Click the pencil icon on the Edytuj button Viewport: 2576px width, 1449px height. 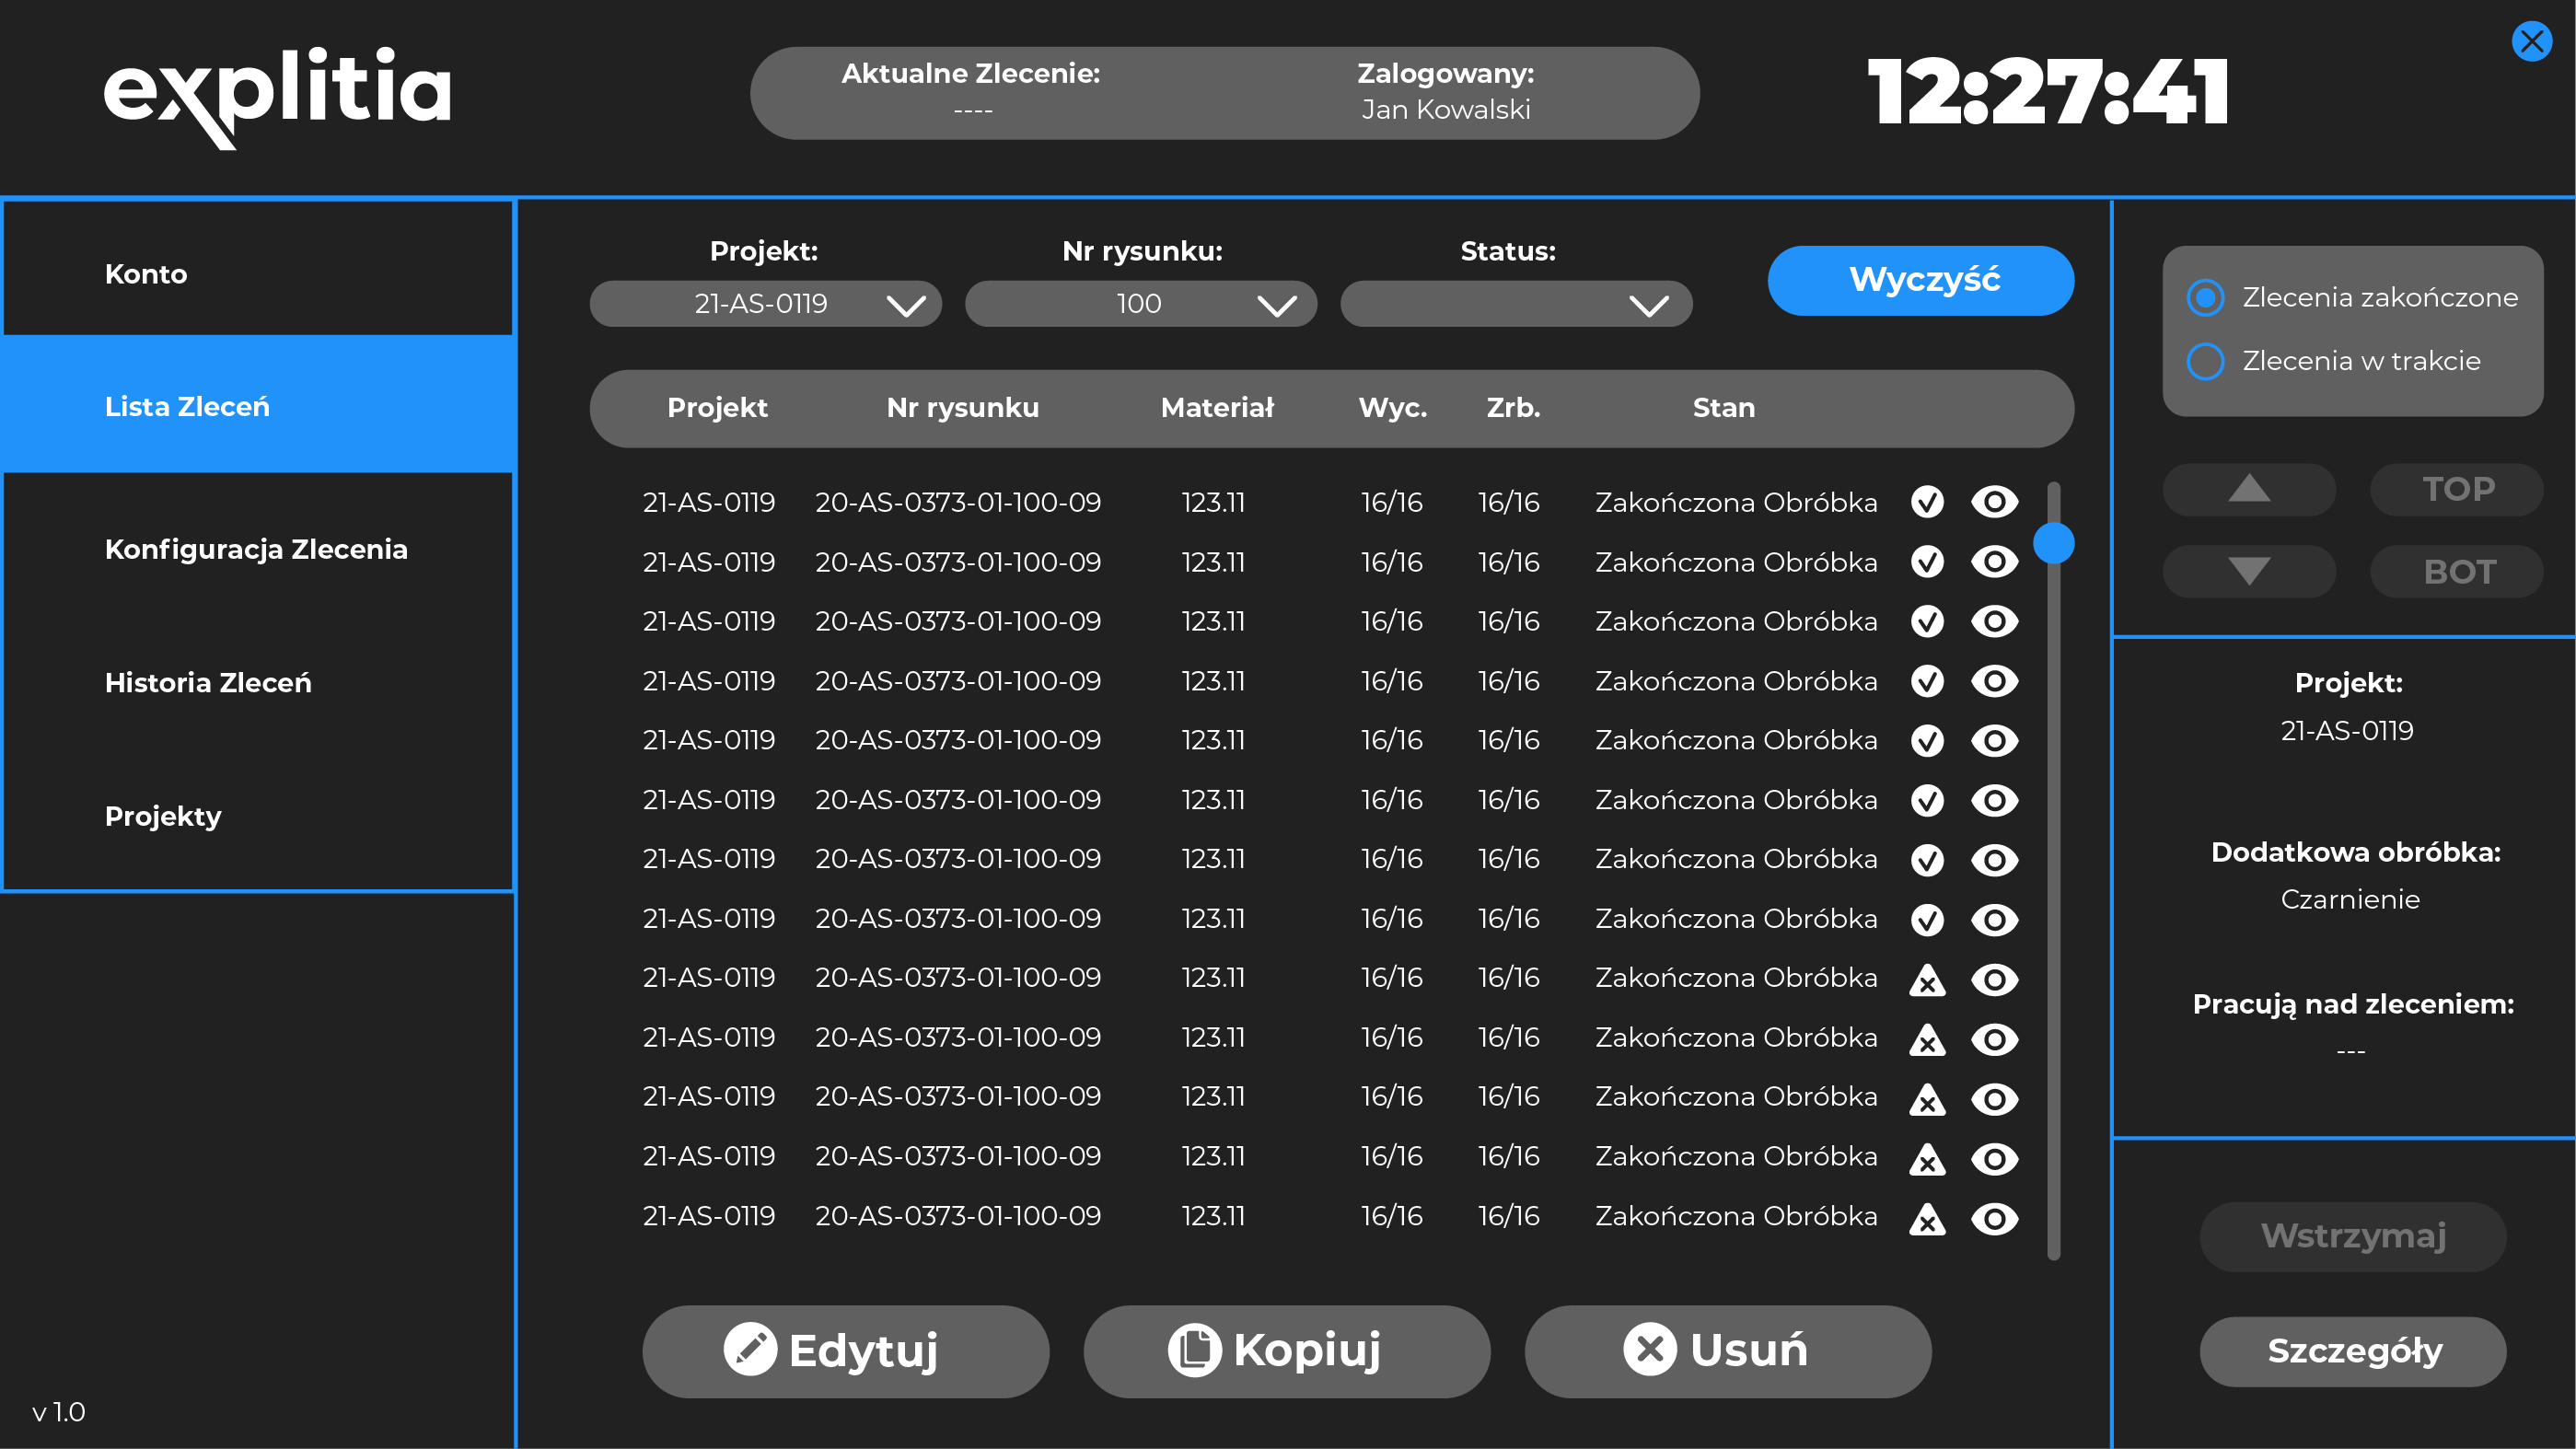tap(750, 1349)
